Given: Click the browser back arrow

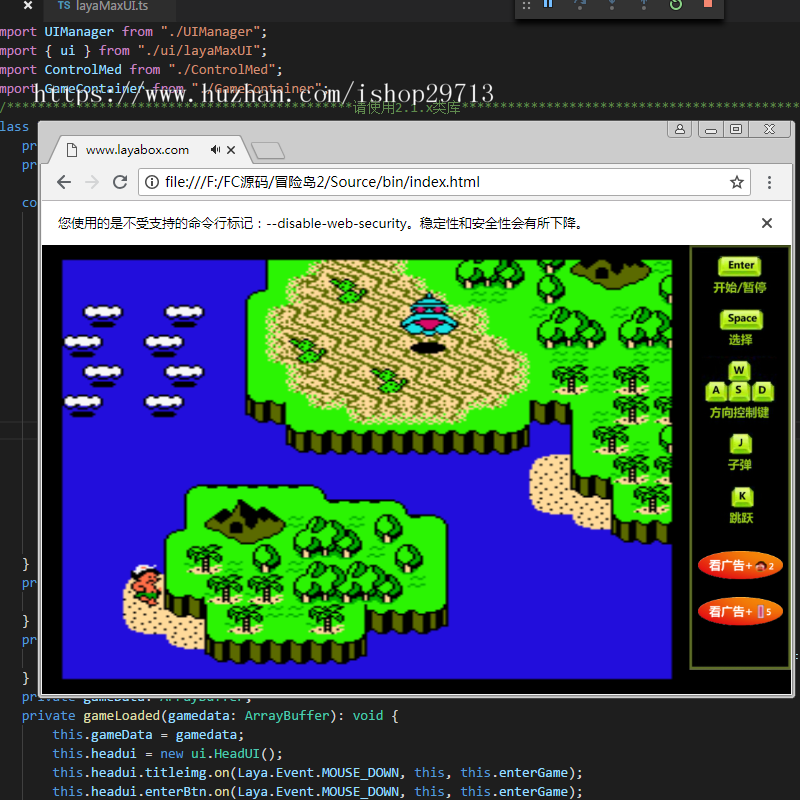Looking at the screenshot, I should click(x=63, y=183).
